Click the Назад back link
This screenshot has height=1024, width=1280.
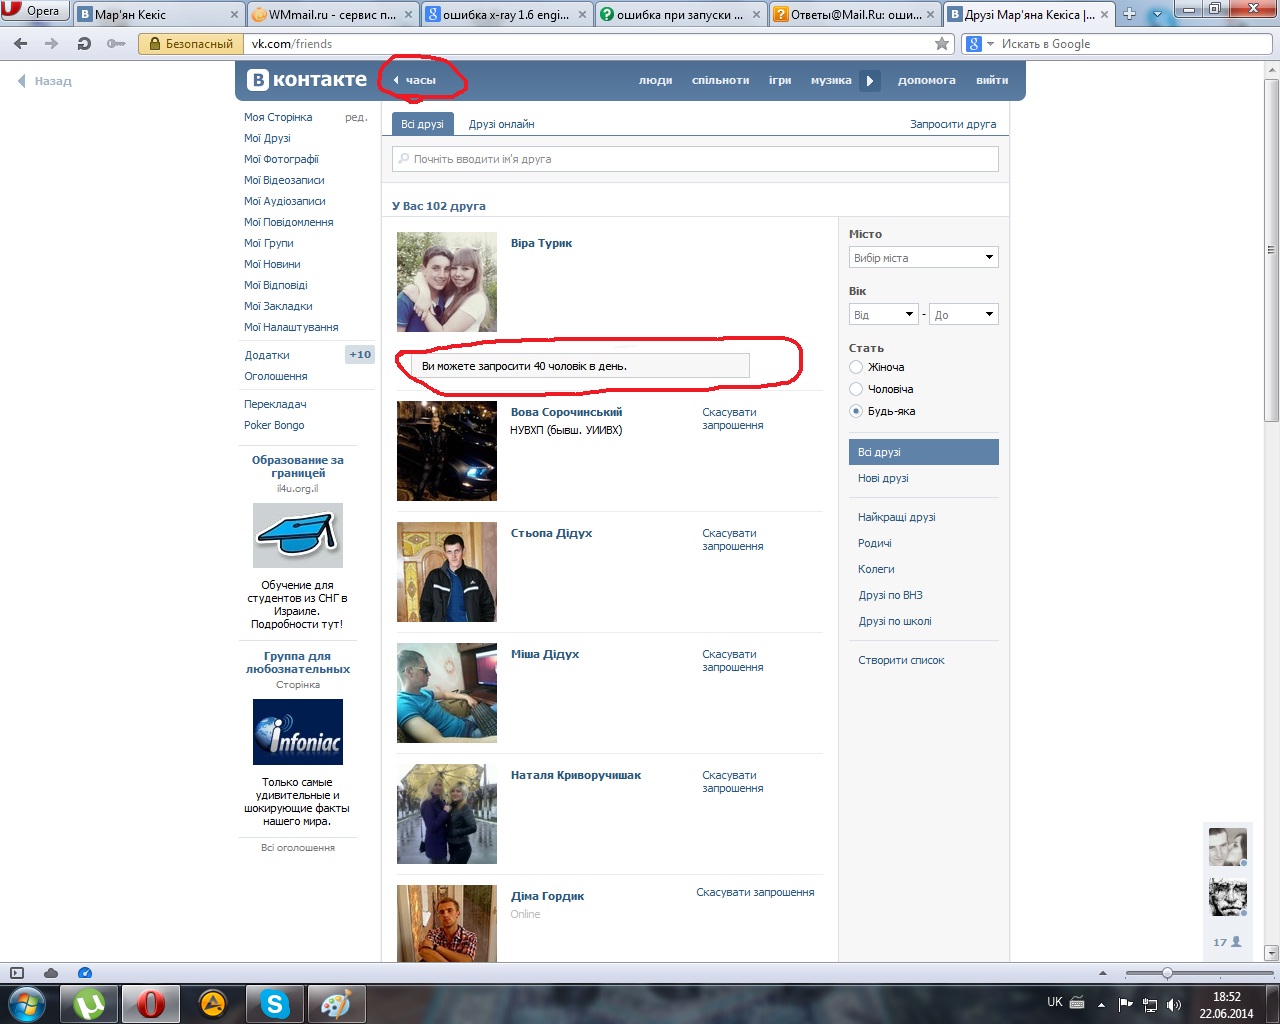[45, 81]
